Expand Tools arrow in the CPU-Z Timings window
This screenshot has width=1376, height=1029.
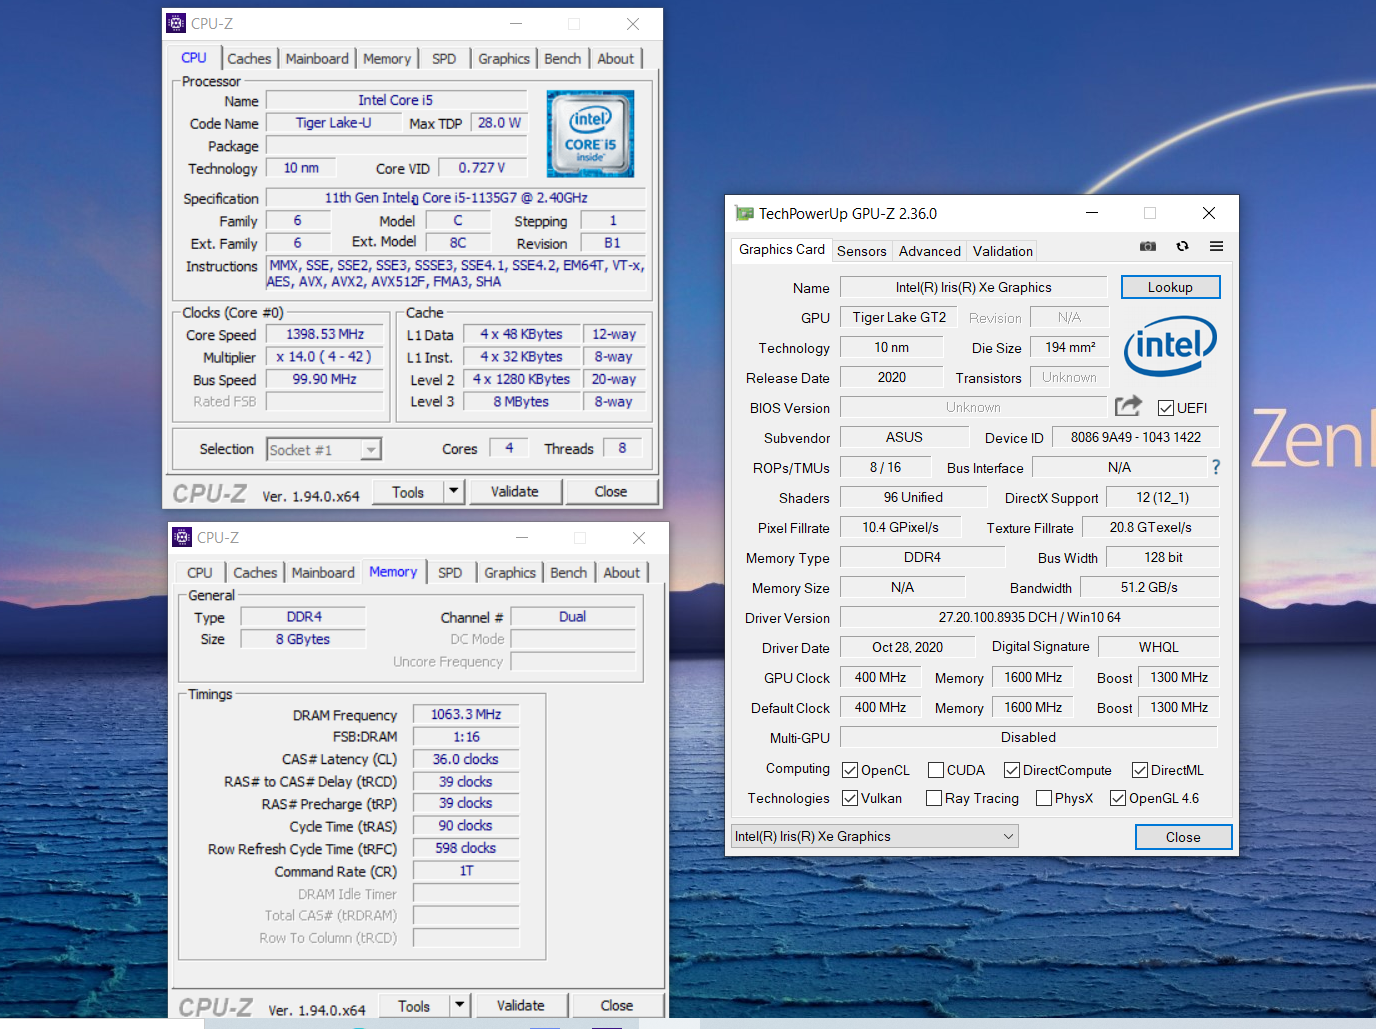tap(460, 1005)
